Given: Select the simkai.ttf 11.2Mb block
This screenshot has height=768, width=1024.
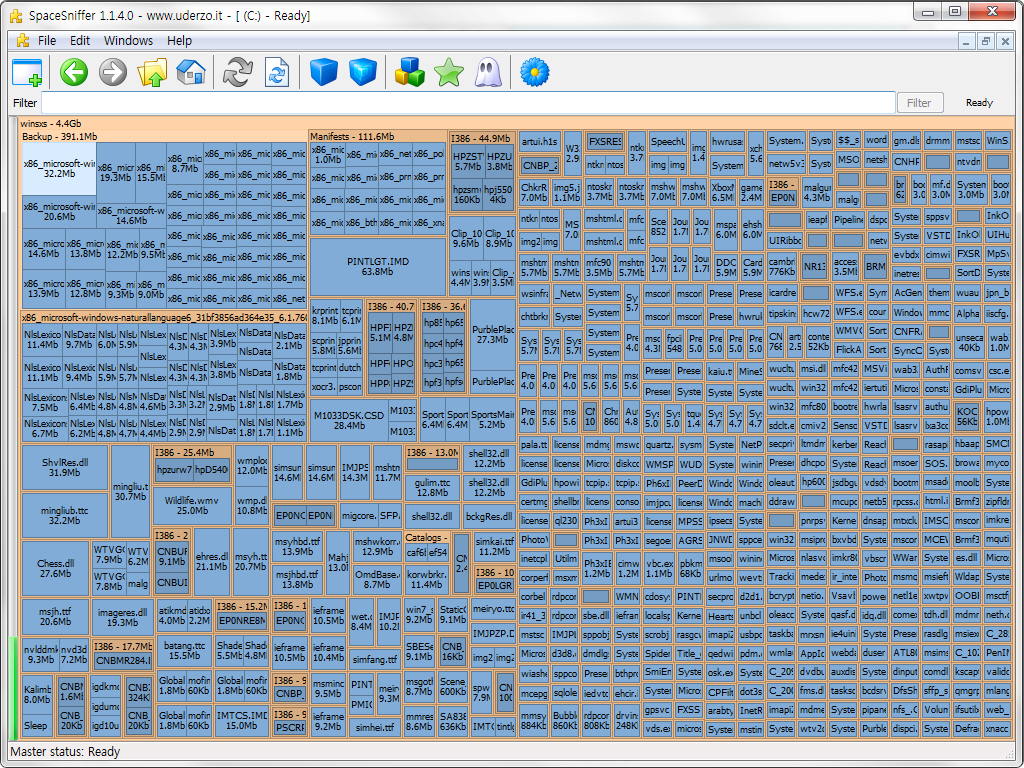Looking at the screenshot, I should [494, 546].
